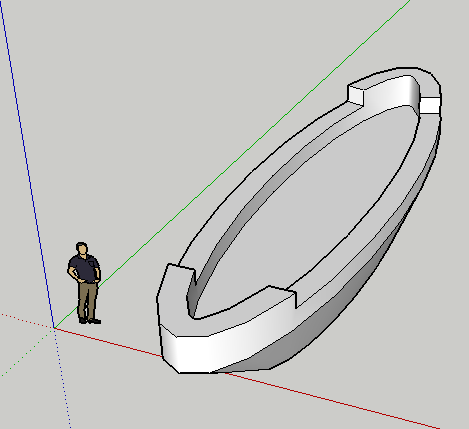The height and width of the screenshot is (429, 469).
Task: Click the figure's head
Action: [82, 249]
